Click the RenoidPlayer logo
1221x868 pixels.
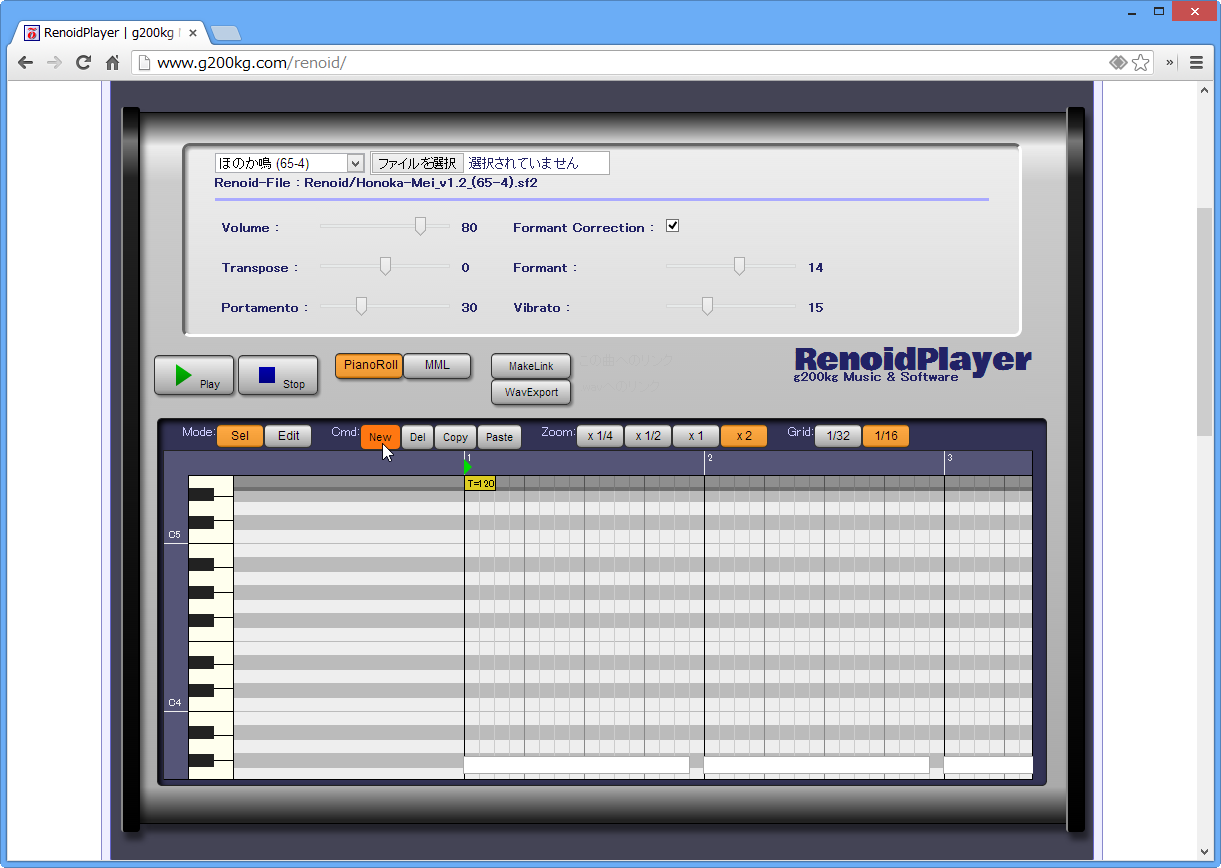point(913,364)
